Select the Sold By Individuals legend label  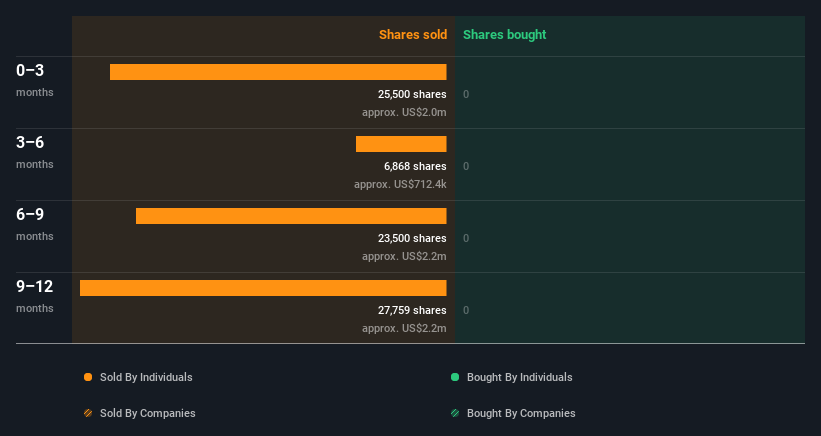click(146, 377)
